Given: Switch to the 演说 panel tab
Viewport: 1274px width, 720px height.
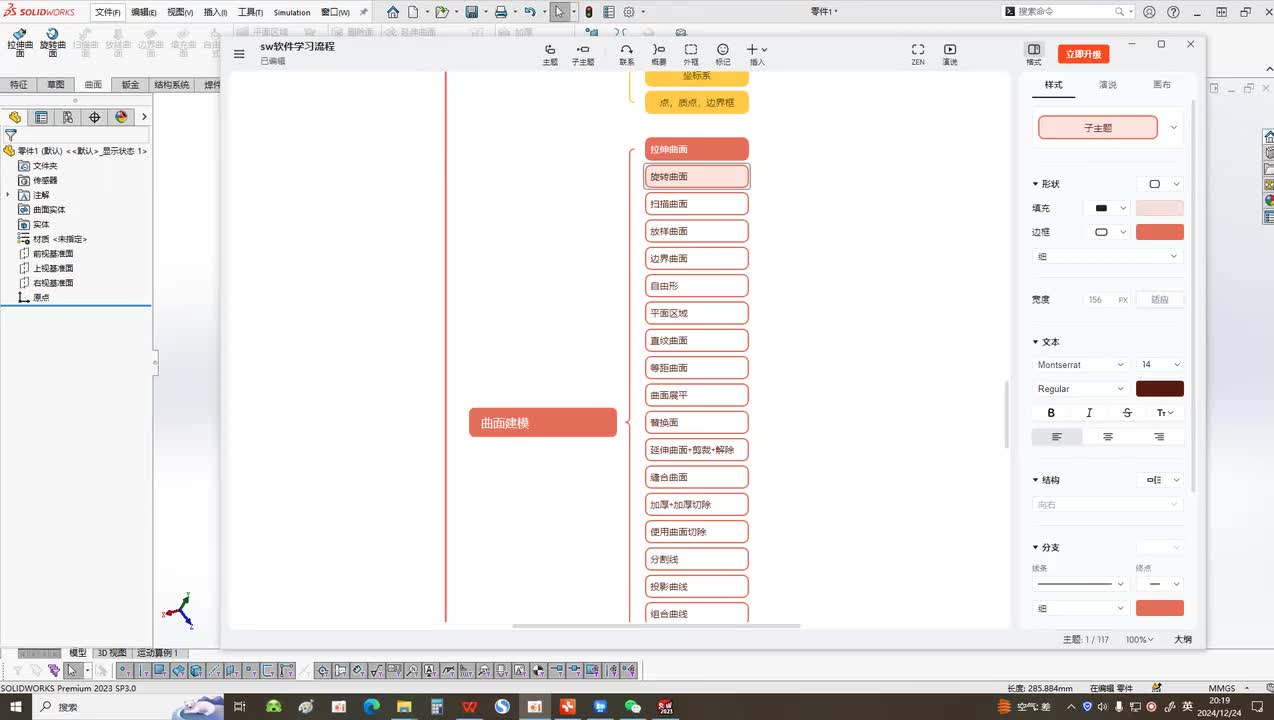Looking at the screenshot, I should (1108, 85).
